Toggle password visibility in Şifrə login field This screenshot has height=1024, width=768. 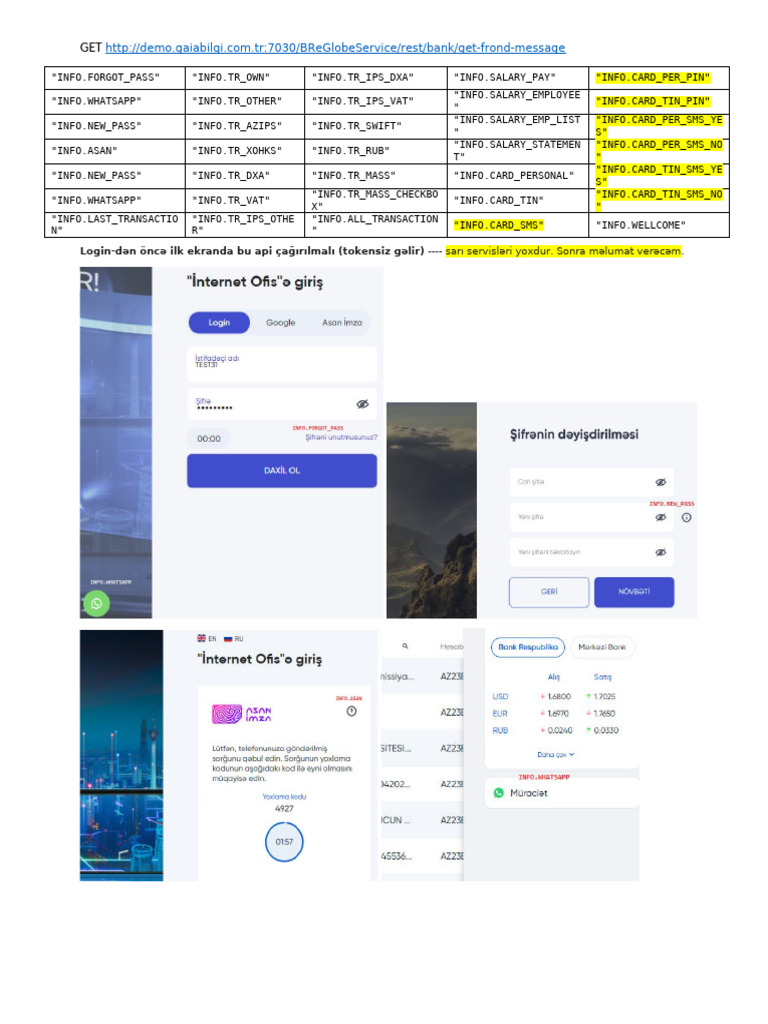(362, 404)
